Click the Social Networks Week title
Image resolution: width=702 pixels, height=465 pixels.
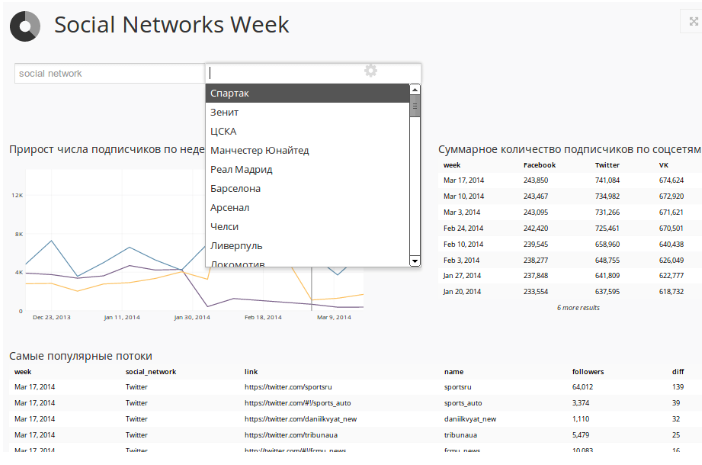coord(171,25)
